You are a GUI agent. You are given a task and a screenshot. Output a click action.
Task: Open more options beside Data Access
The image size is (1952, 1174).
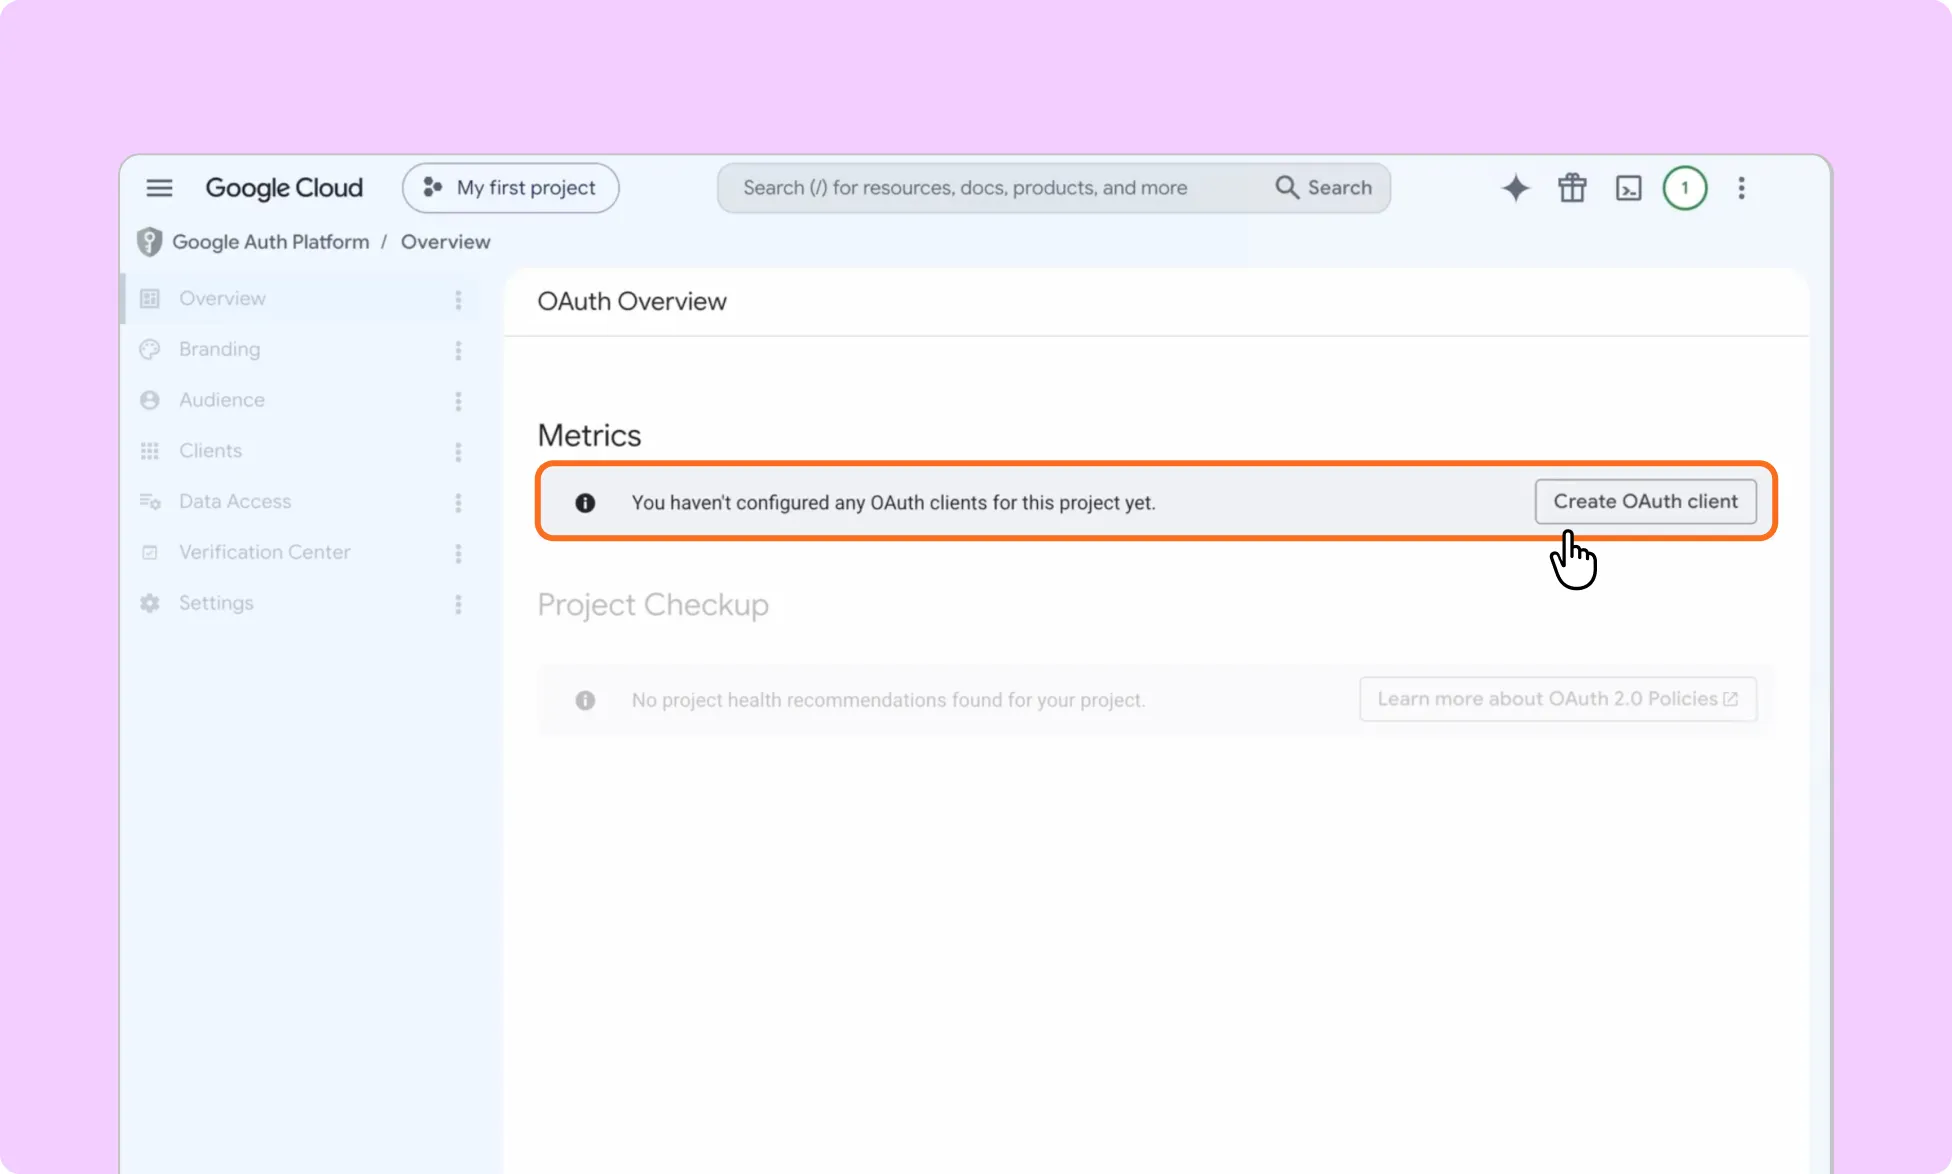coord(458,502)
